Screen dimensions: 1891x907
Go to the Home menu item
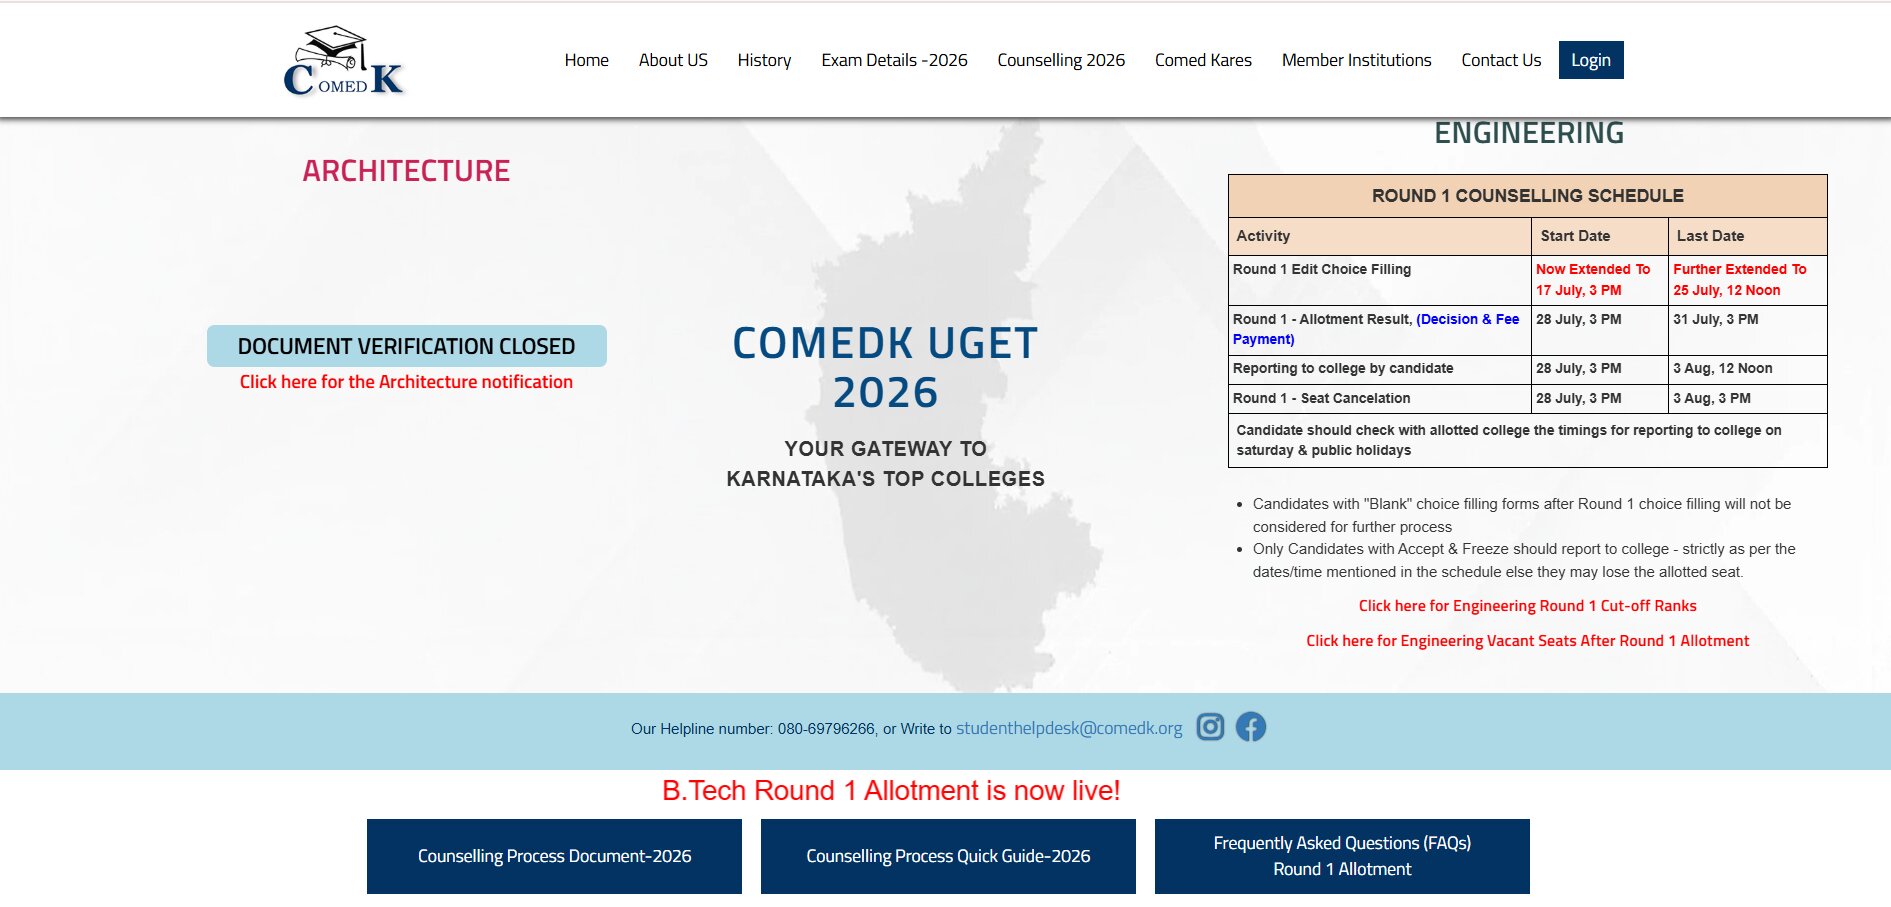[586, 60]
